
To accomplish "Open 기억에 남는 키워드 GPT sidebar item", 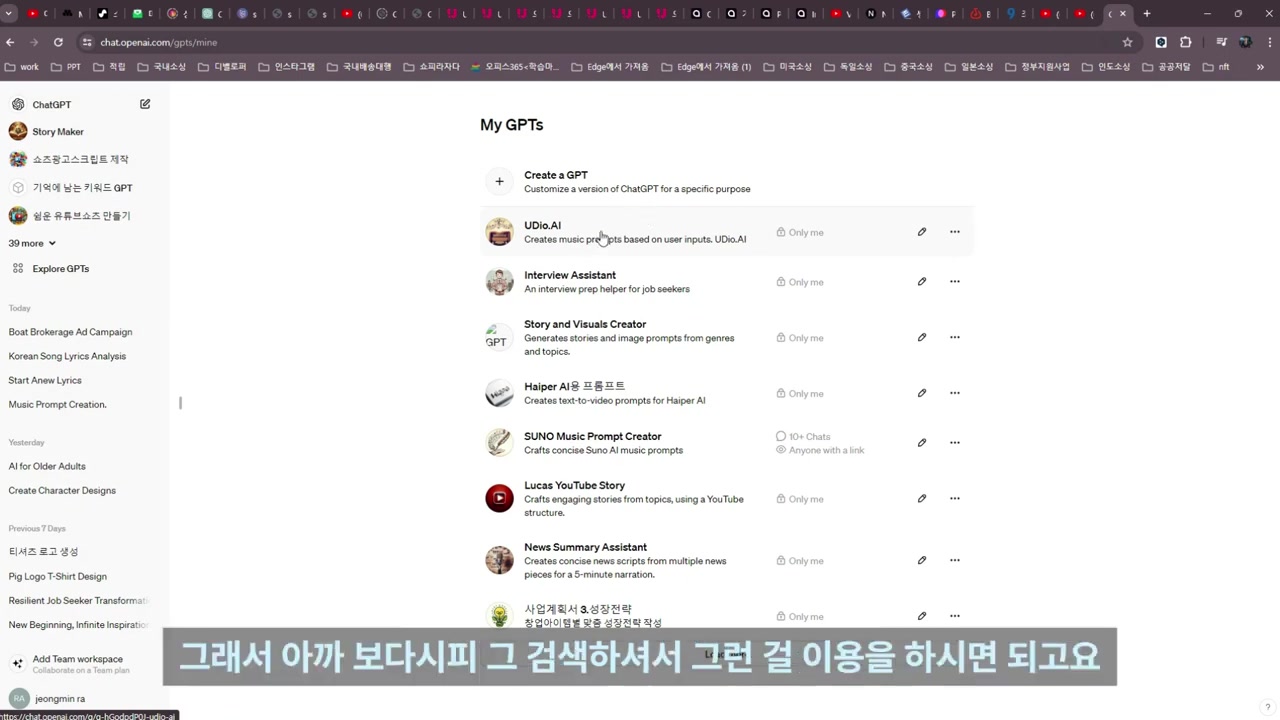I will [82, 188].
